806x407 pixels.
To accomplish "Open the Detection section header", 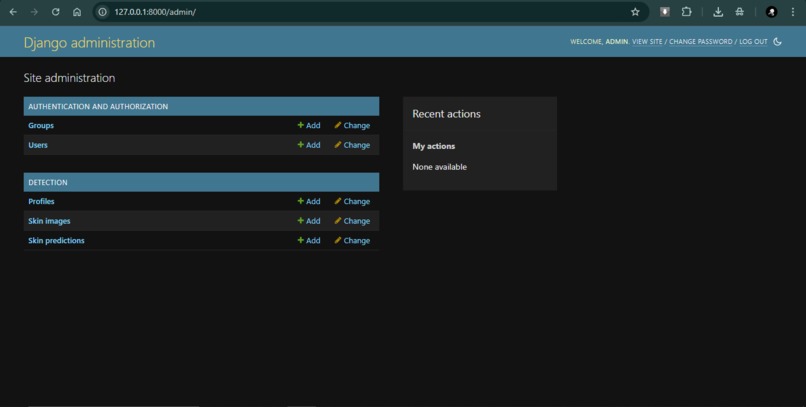I will [48, 182].
